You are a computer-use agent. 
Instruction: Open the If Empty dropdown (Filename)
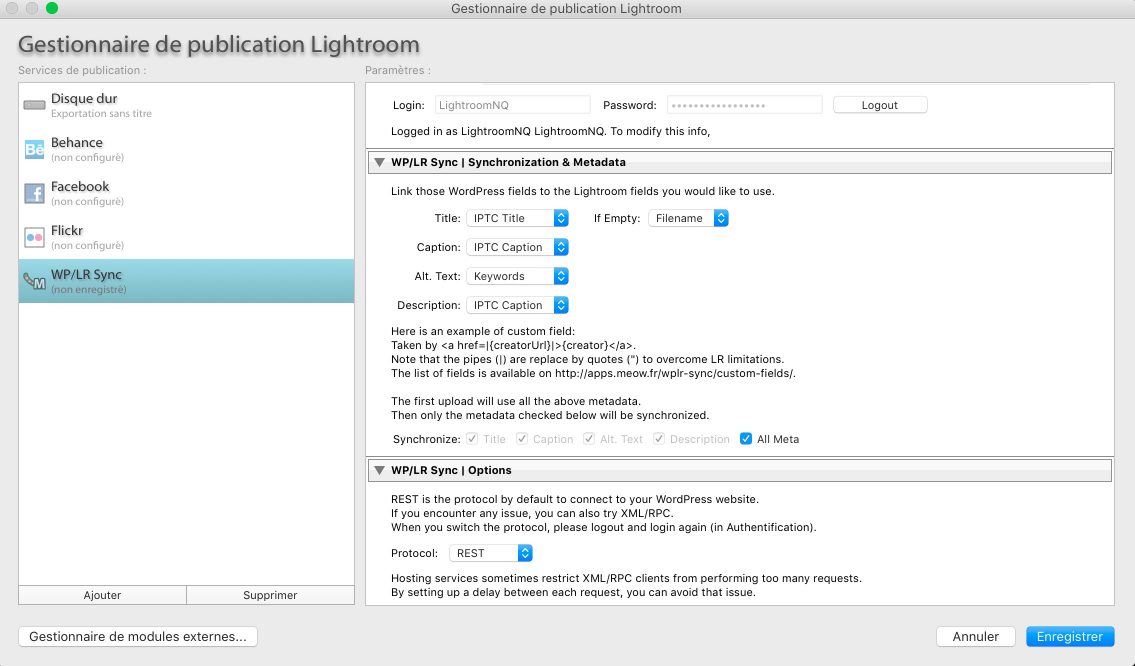pos(688,218)
